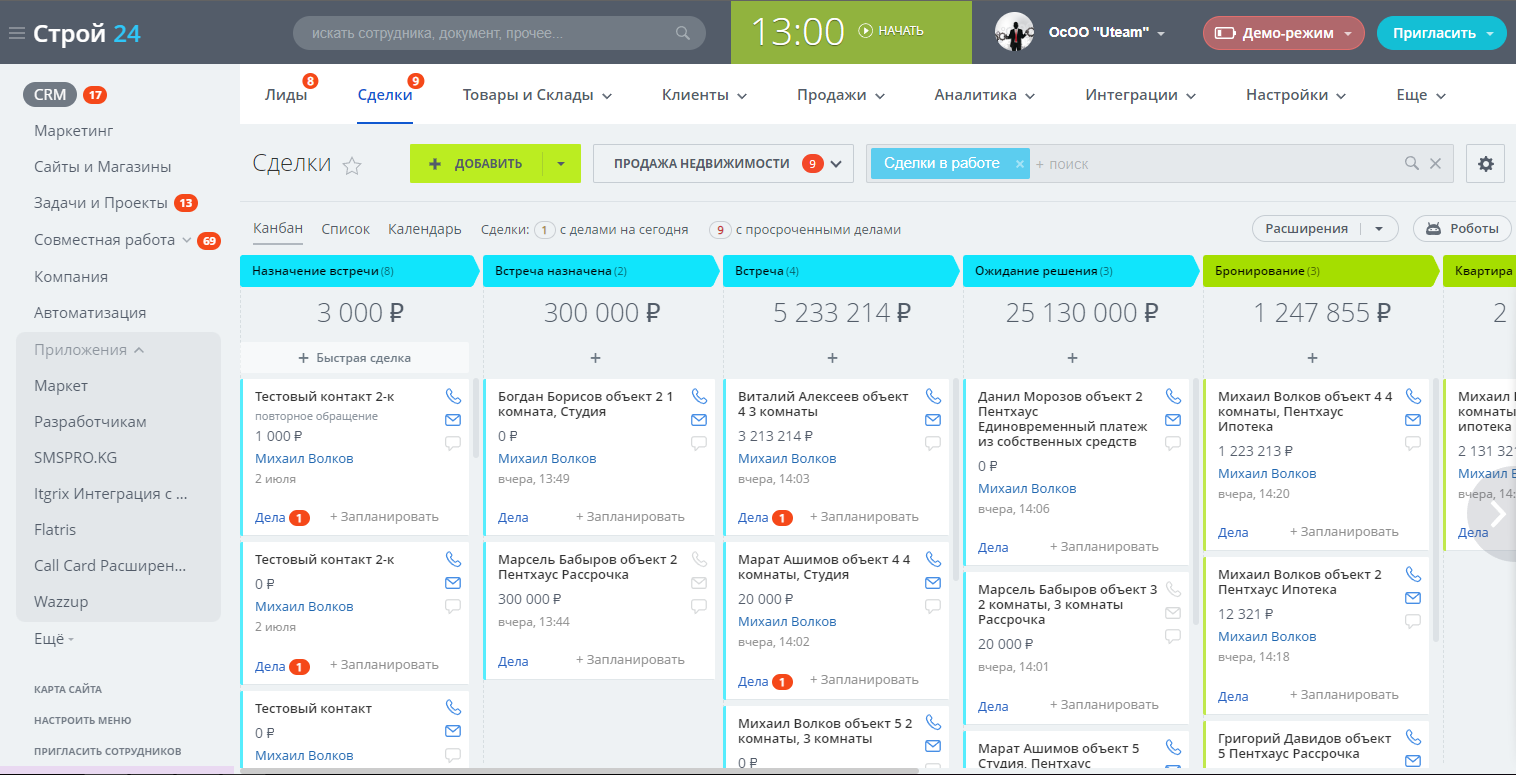
Task: Favorite Сделки page with star icon
Action: [x=352, y=166]
